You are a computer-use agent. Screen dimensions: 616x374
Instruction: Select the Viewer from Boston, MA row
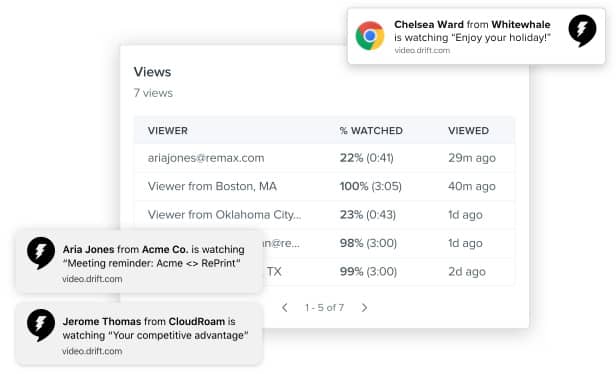324,186
